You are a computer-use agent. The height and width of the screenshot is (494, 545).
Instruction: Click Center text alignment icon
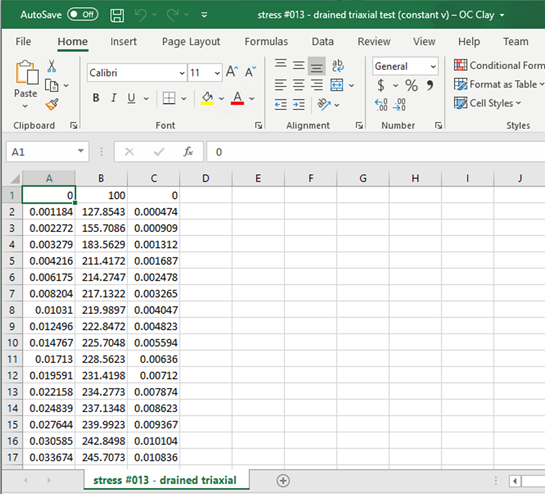coord(299,85)
